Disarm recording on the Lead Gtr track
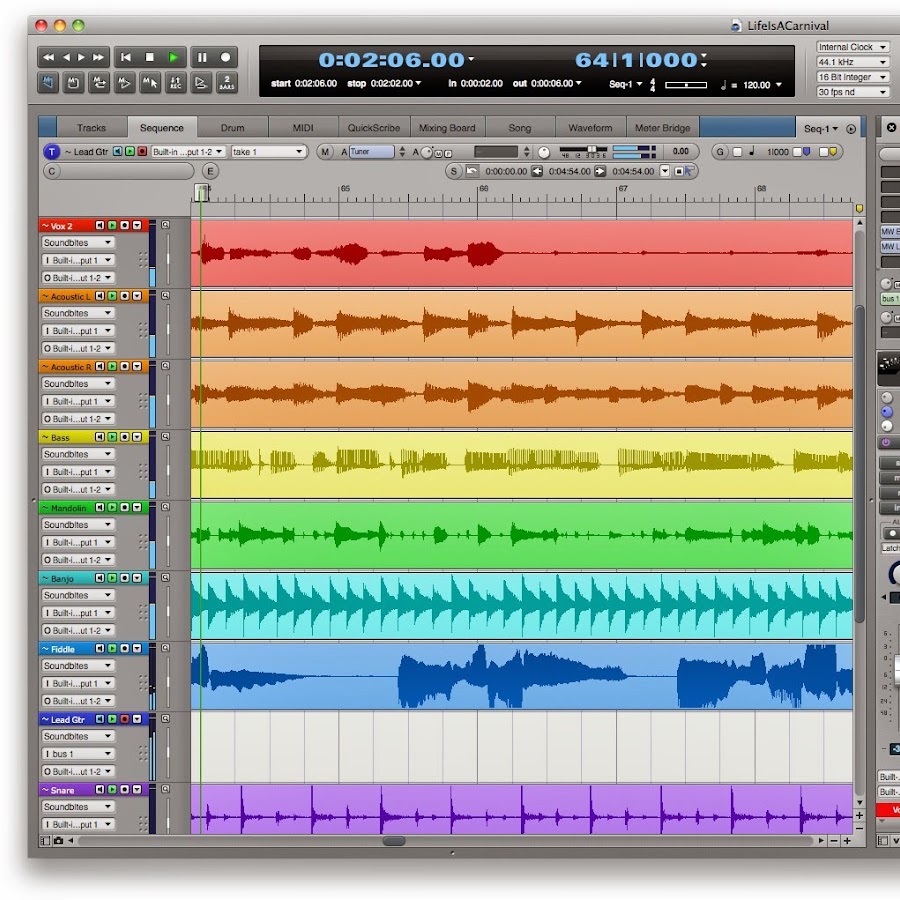The image size is (900, 900). point(125,719)
